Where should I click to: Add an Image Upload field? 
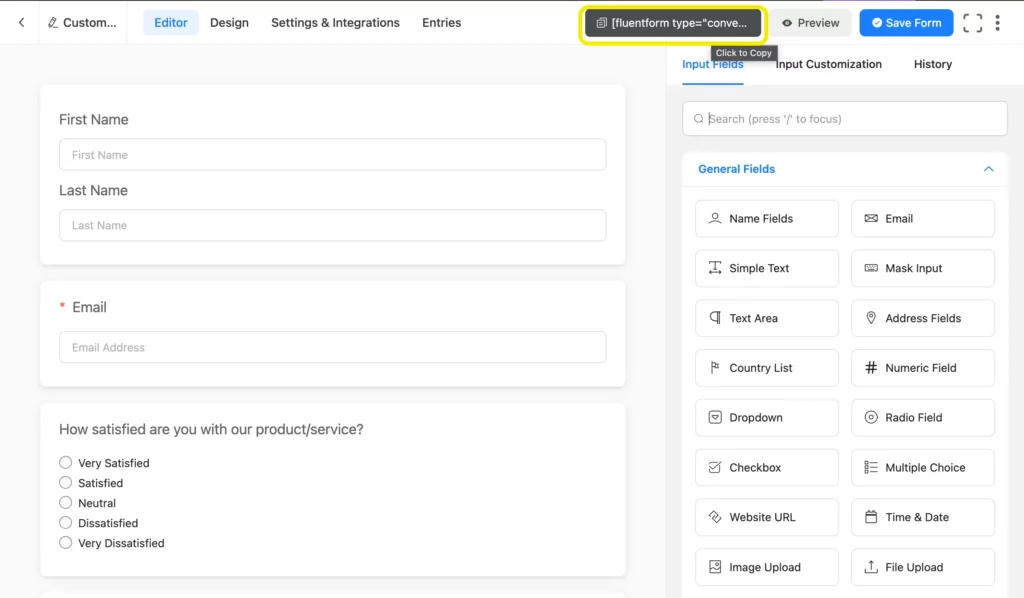click(767, 567)
